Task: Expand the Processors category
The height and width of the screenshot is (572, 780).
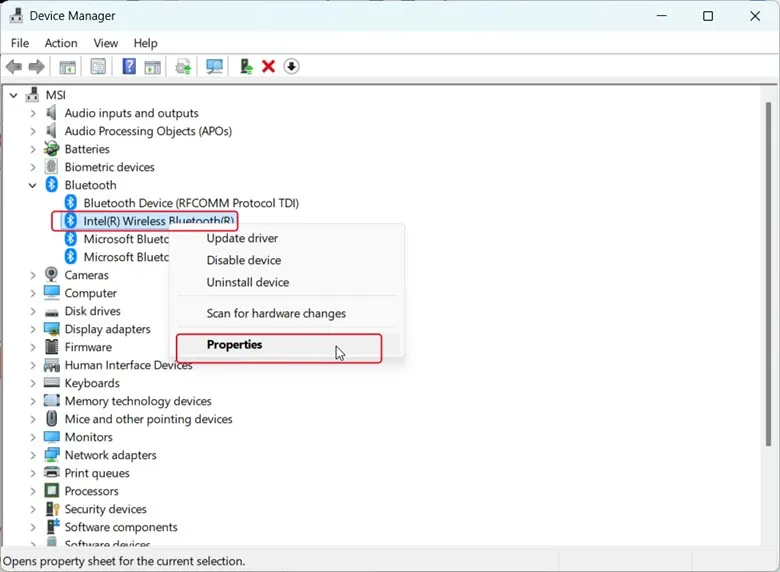Action: pyautogui.click(x=33, y=491)
